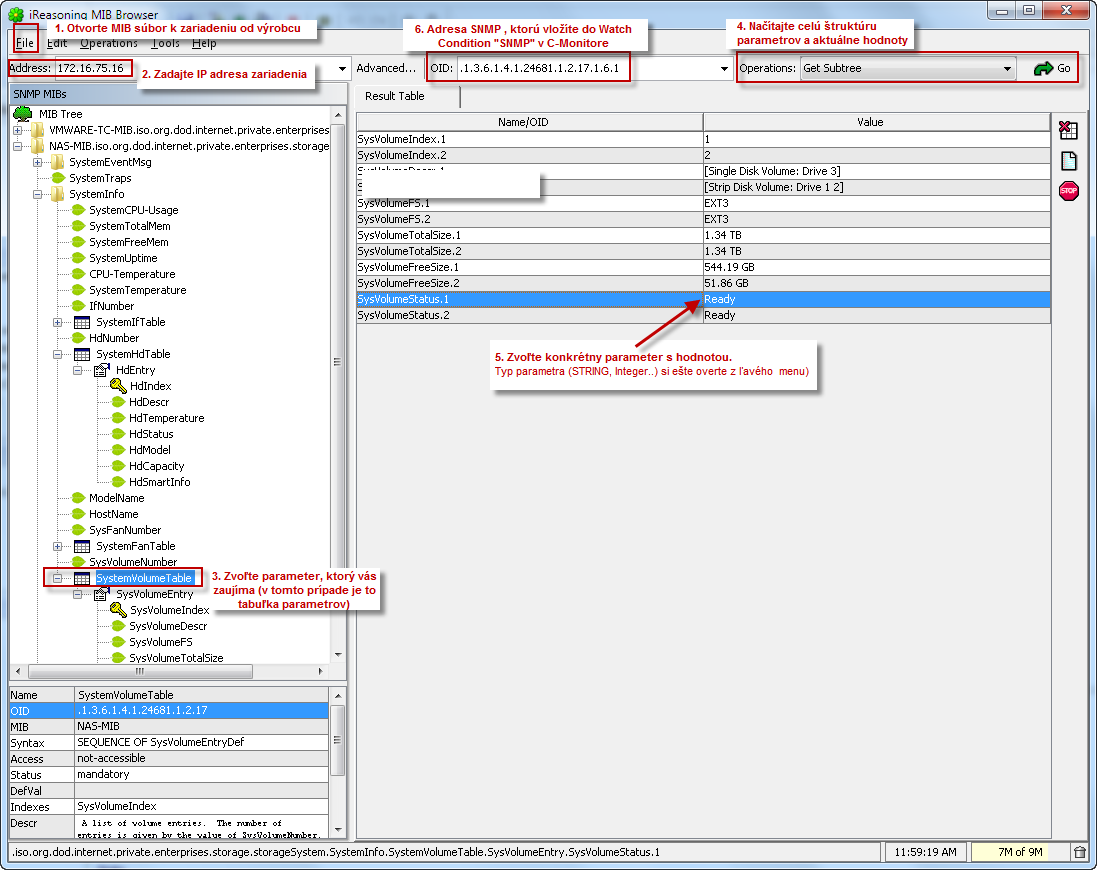The width and height of the screenshot is (1097, 870).
Task: Click the HdTemperature leaf icon
Action: click(118, 418)
